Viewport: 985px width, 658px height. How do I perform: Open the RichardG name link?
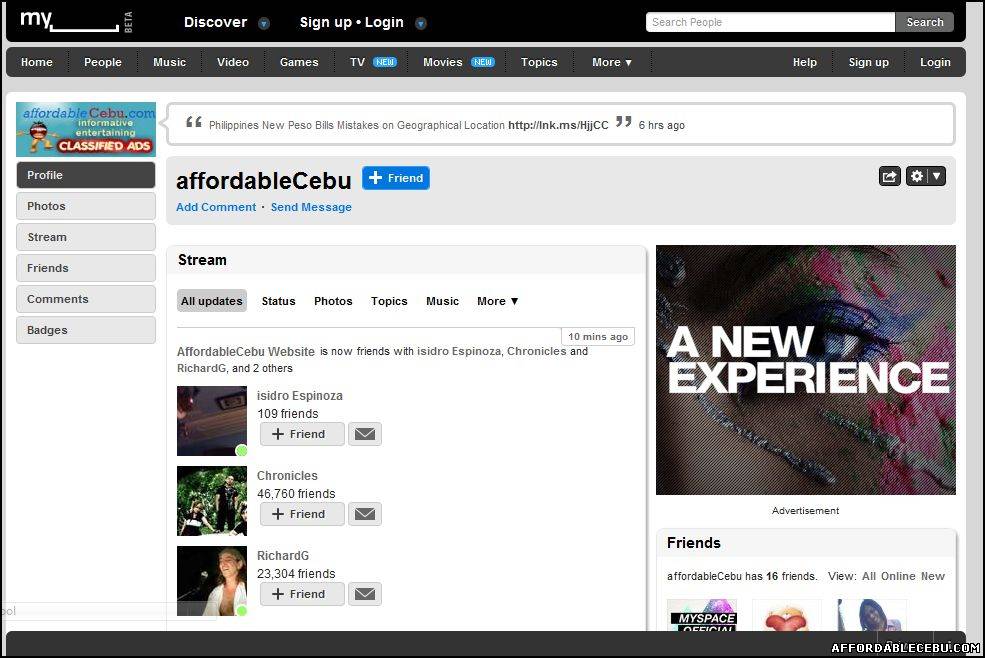pyautogui.click(x=283, y=556)
